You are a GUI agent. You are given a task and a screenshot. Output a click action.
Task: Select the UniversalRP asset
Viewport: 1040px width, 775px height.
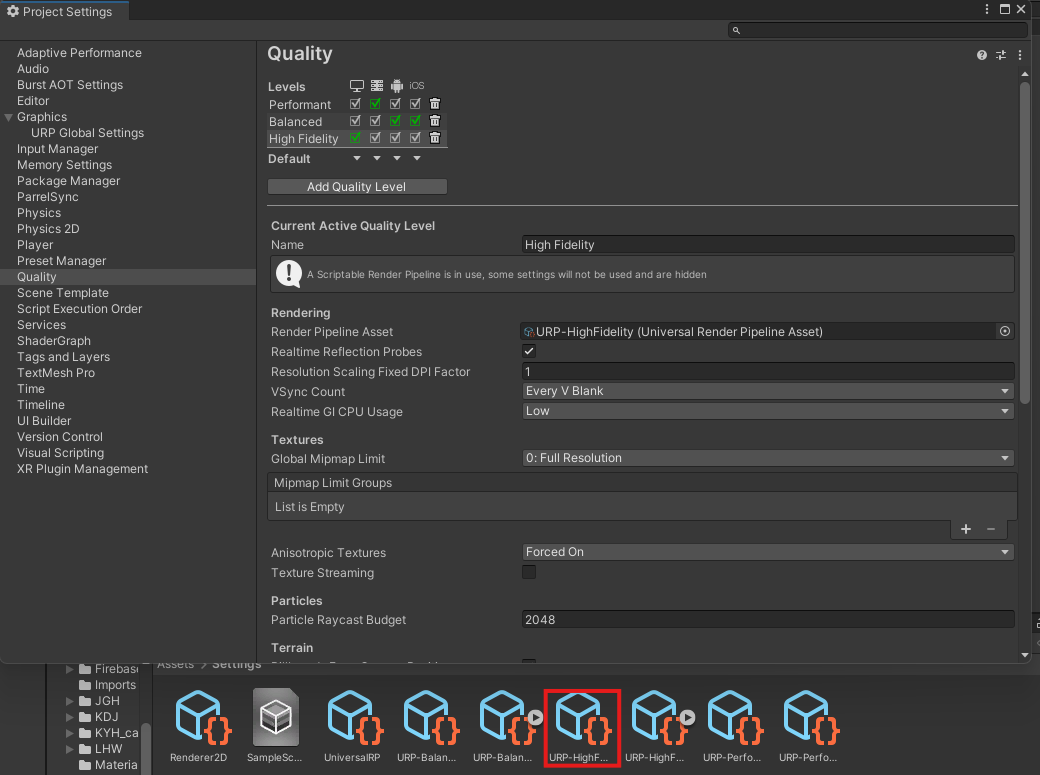click(x=352, y=726)
